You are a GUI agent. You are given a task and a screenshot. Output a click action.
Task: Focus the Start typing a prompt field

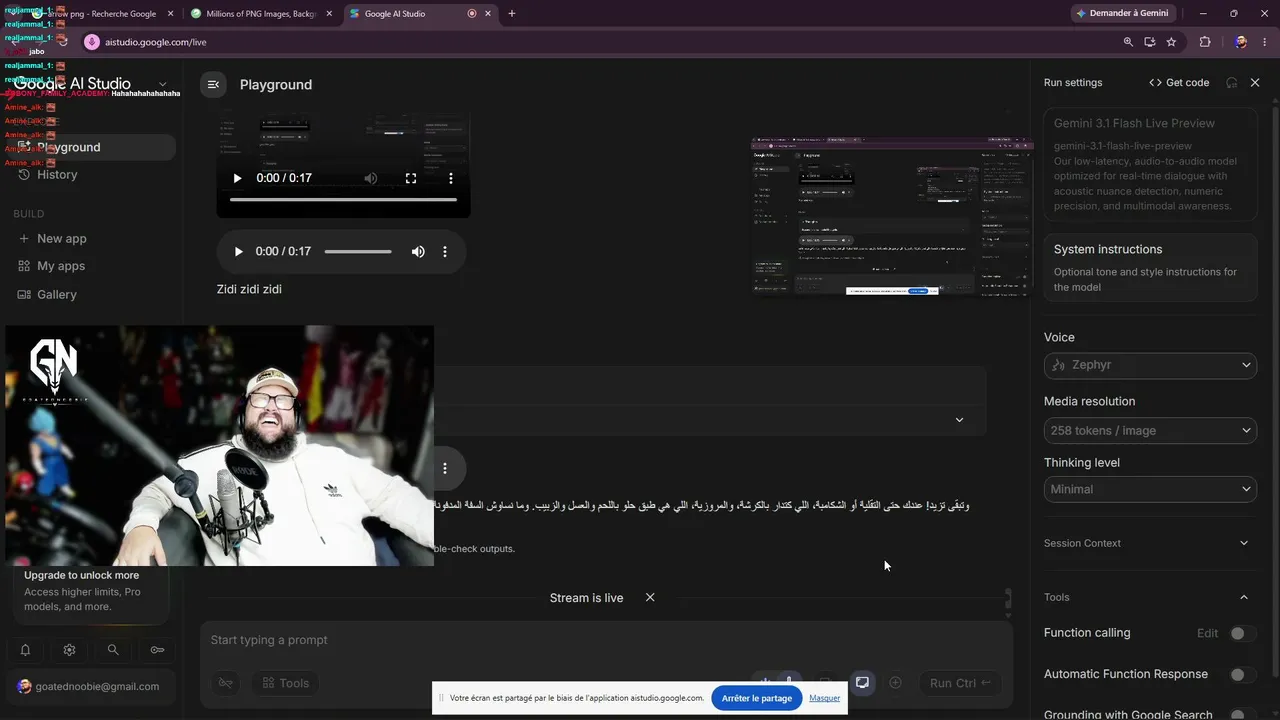click(x=606, y=640)
